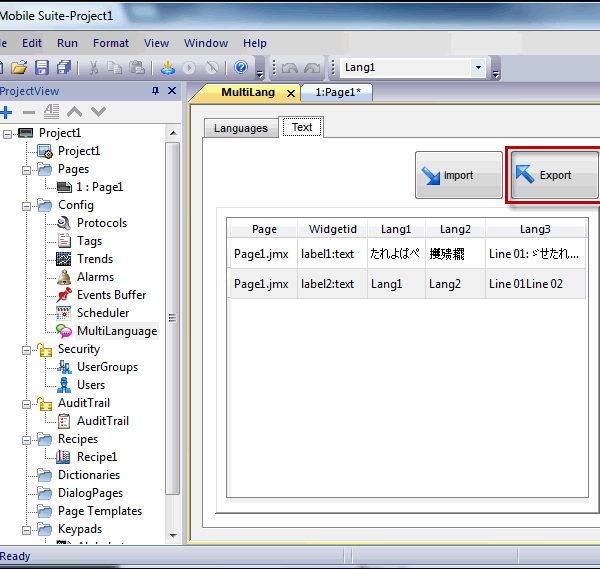Collapse the Security folder node
The image size is (600, 569).
click(x=26, y=350)
